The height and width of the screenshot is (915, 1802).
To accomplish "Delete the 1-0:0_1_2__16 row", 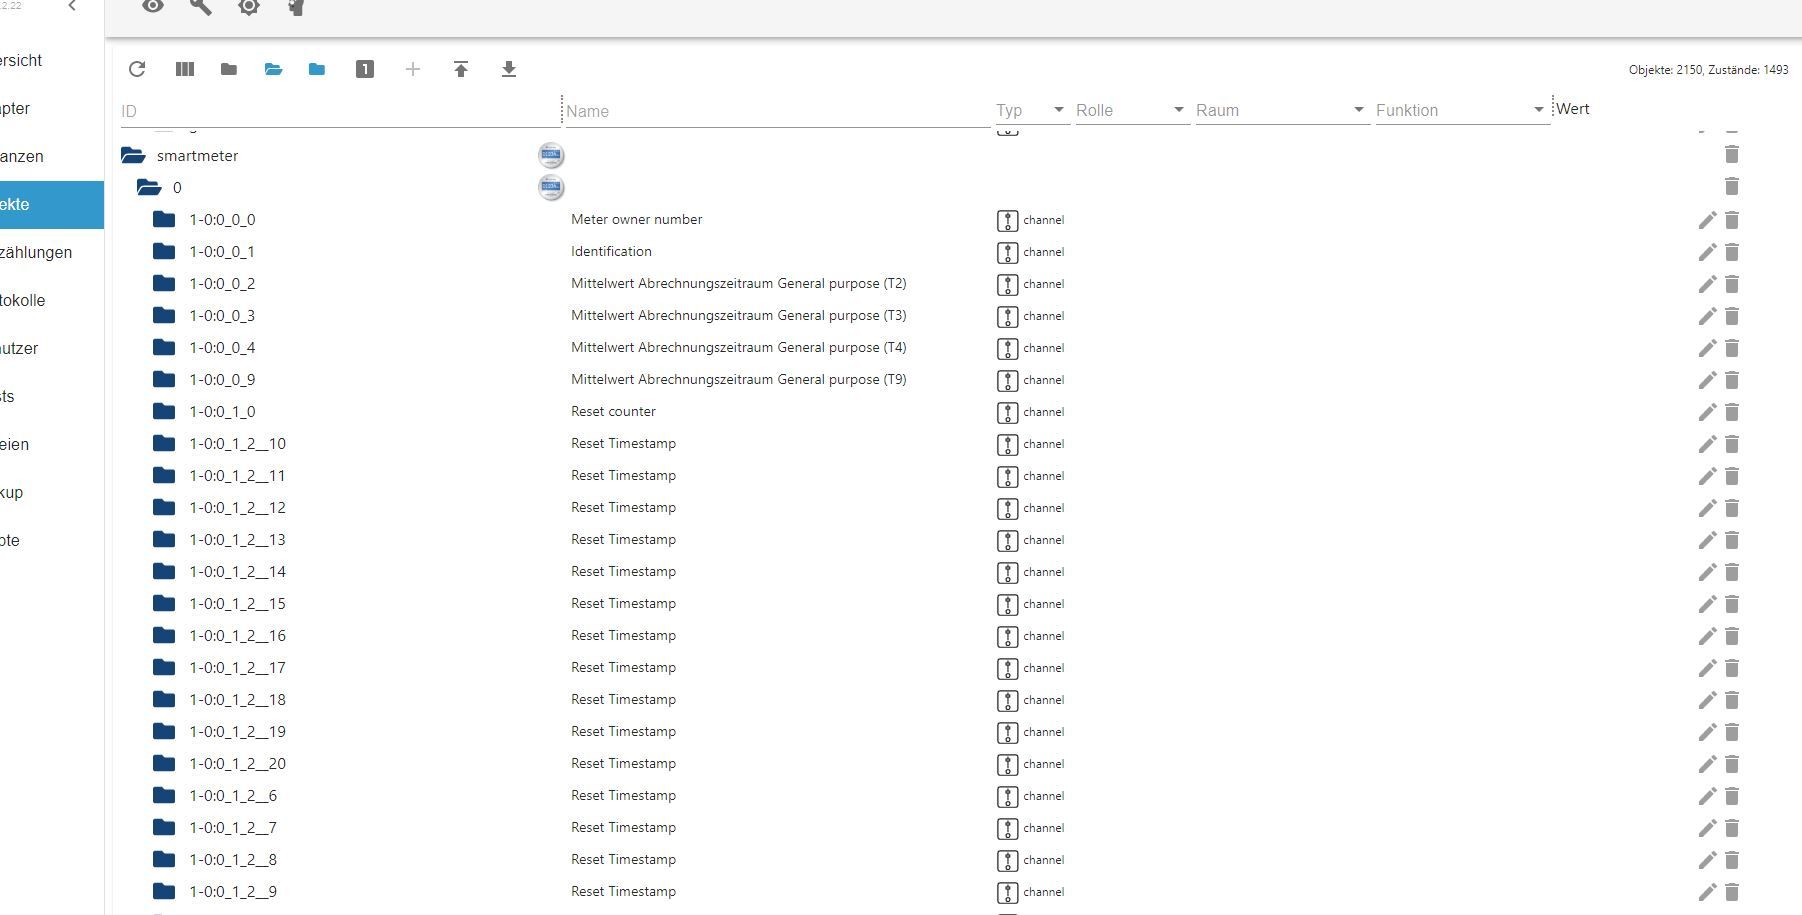I will tap(1732, 636).
